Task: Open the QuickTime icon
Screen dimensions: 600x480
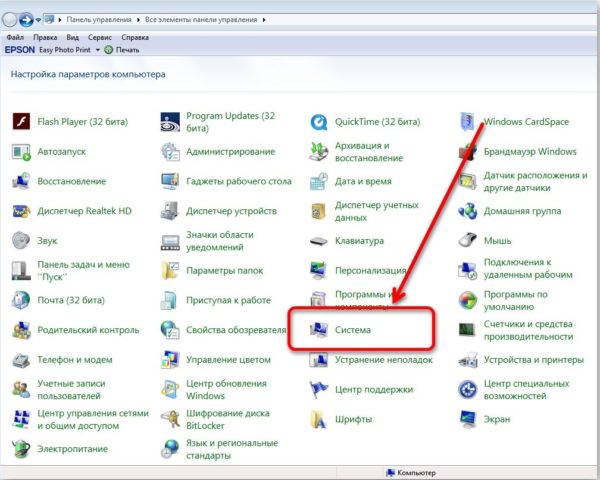Action: click(318, 122)
